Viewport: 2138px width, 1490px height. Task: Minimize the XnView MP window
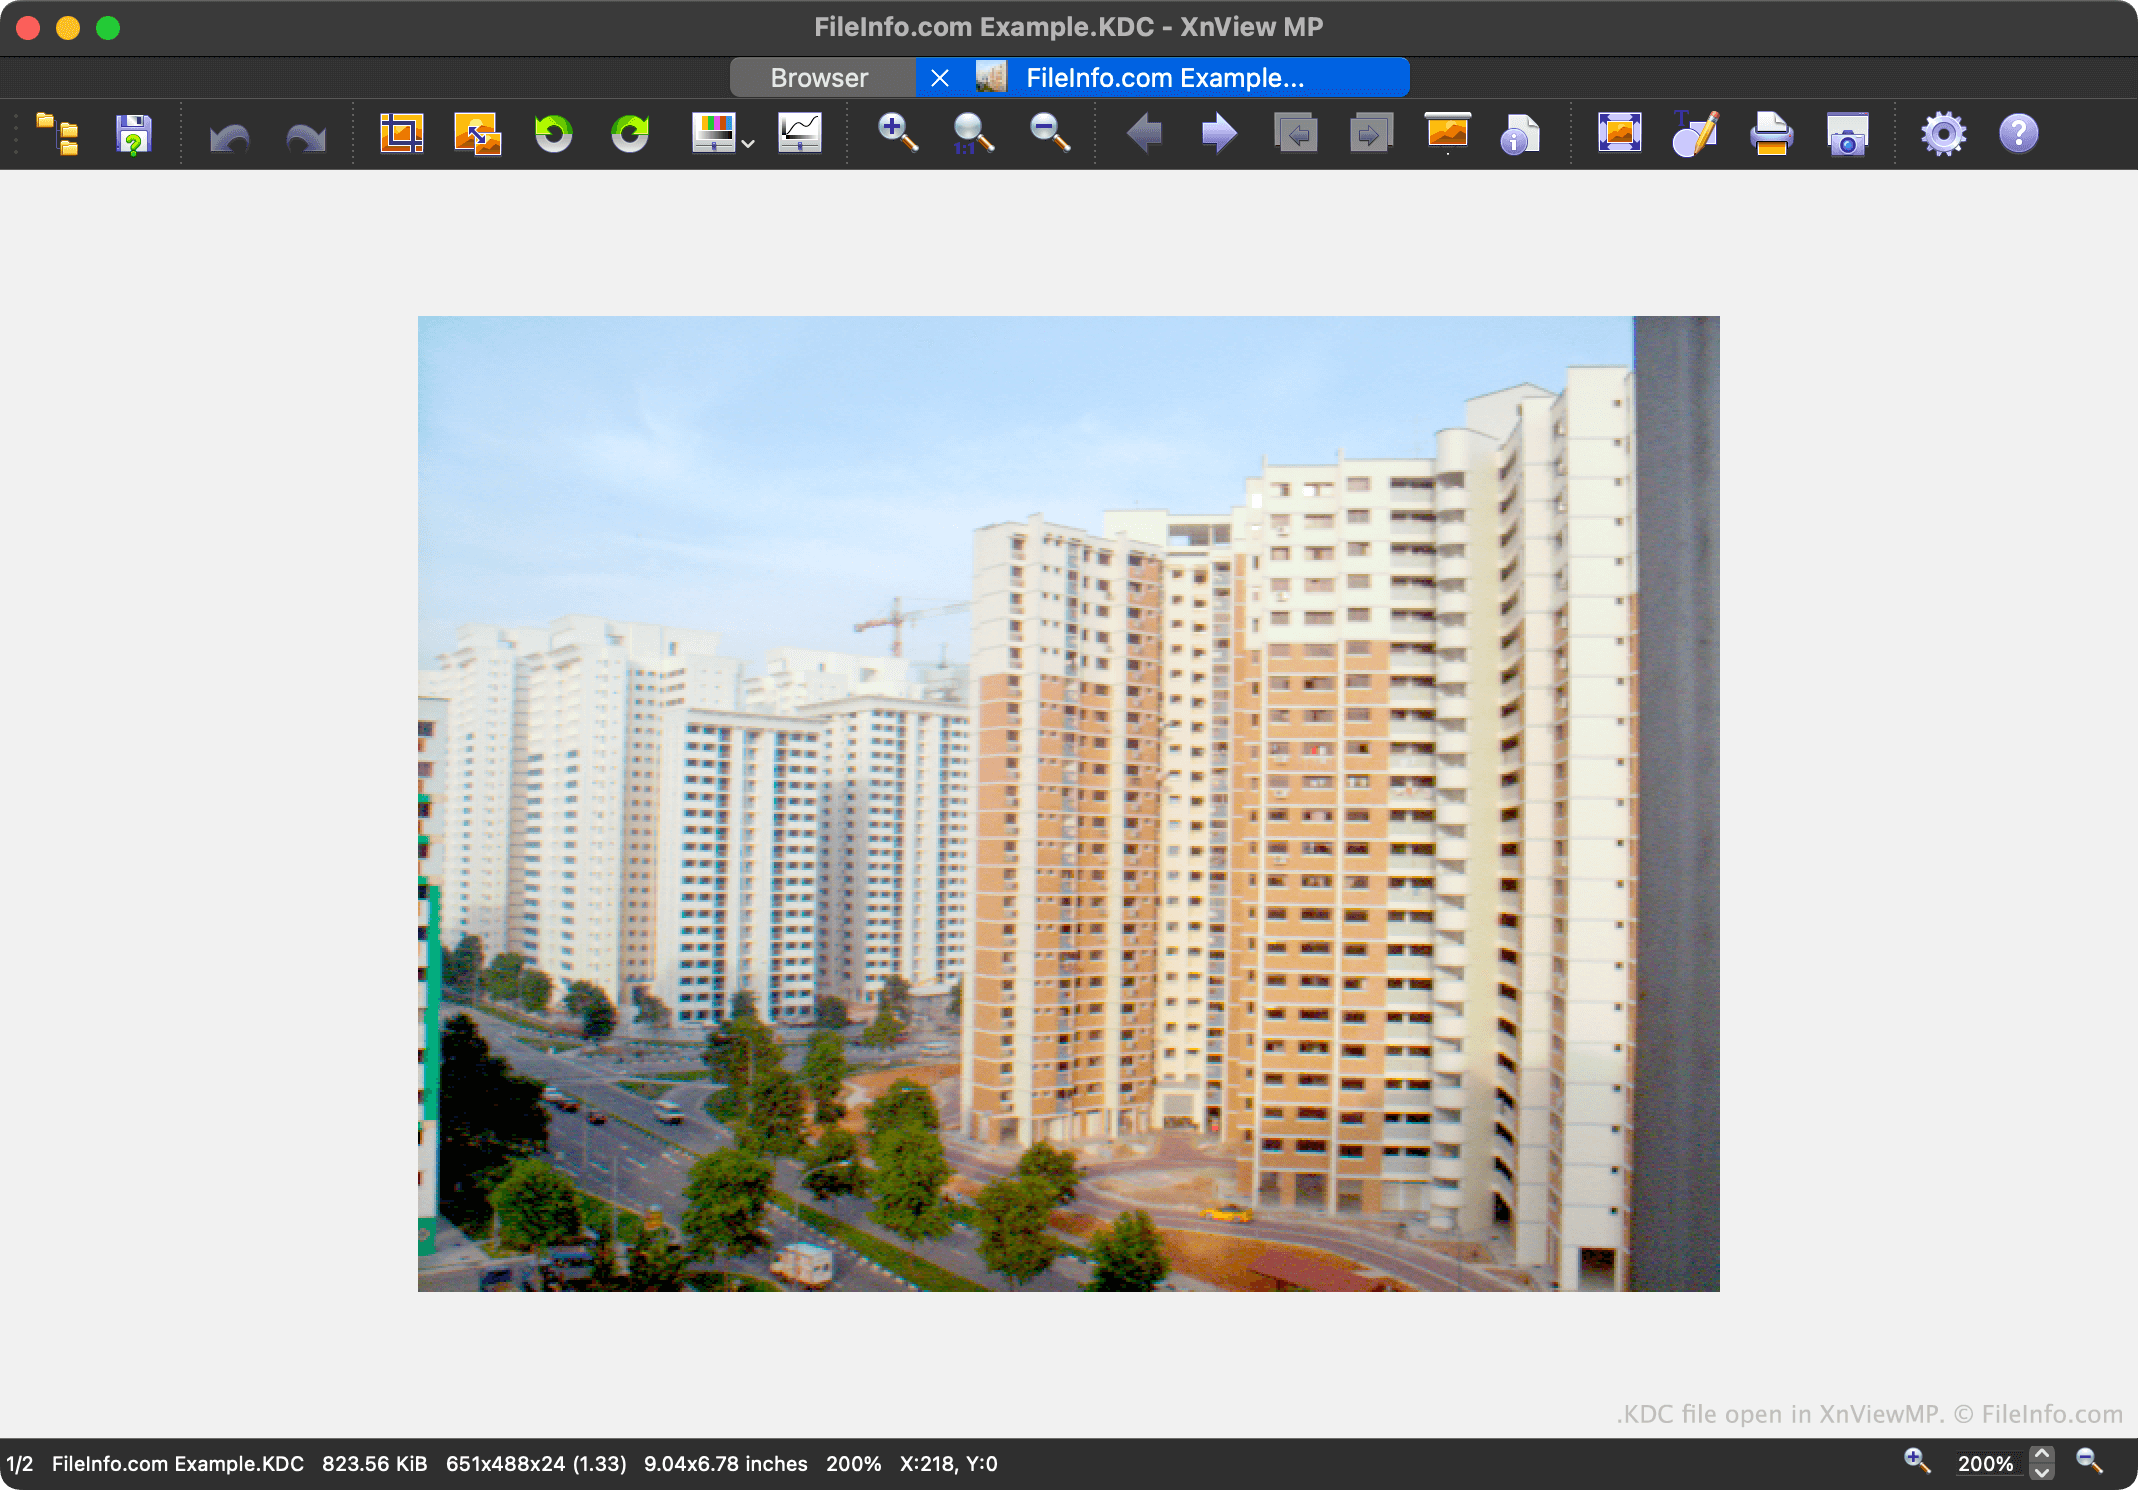[x=68, y=28]
